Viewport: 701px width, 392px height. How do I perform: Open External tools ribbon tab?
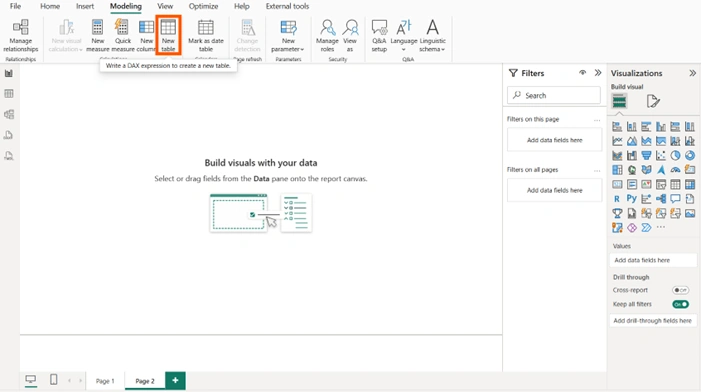click(x=287, y=6)
